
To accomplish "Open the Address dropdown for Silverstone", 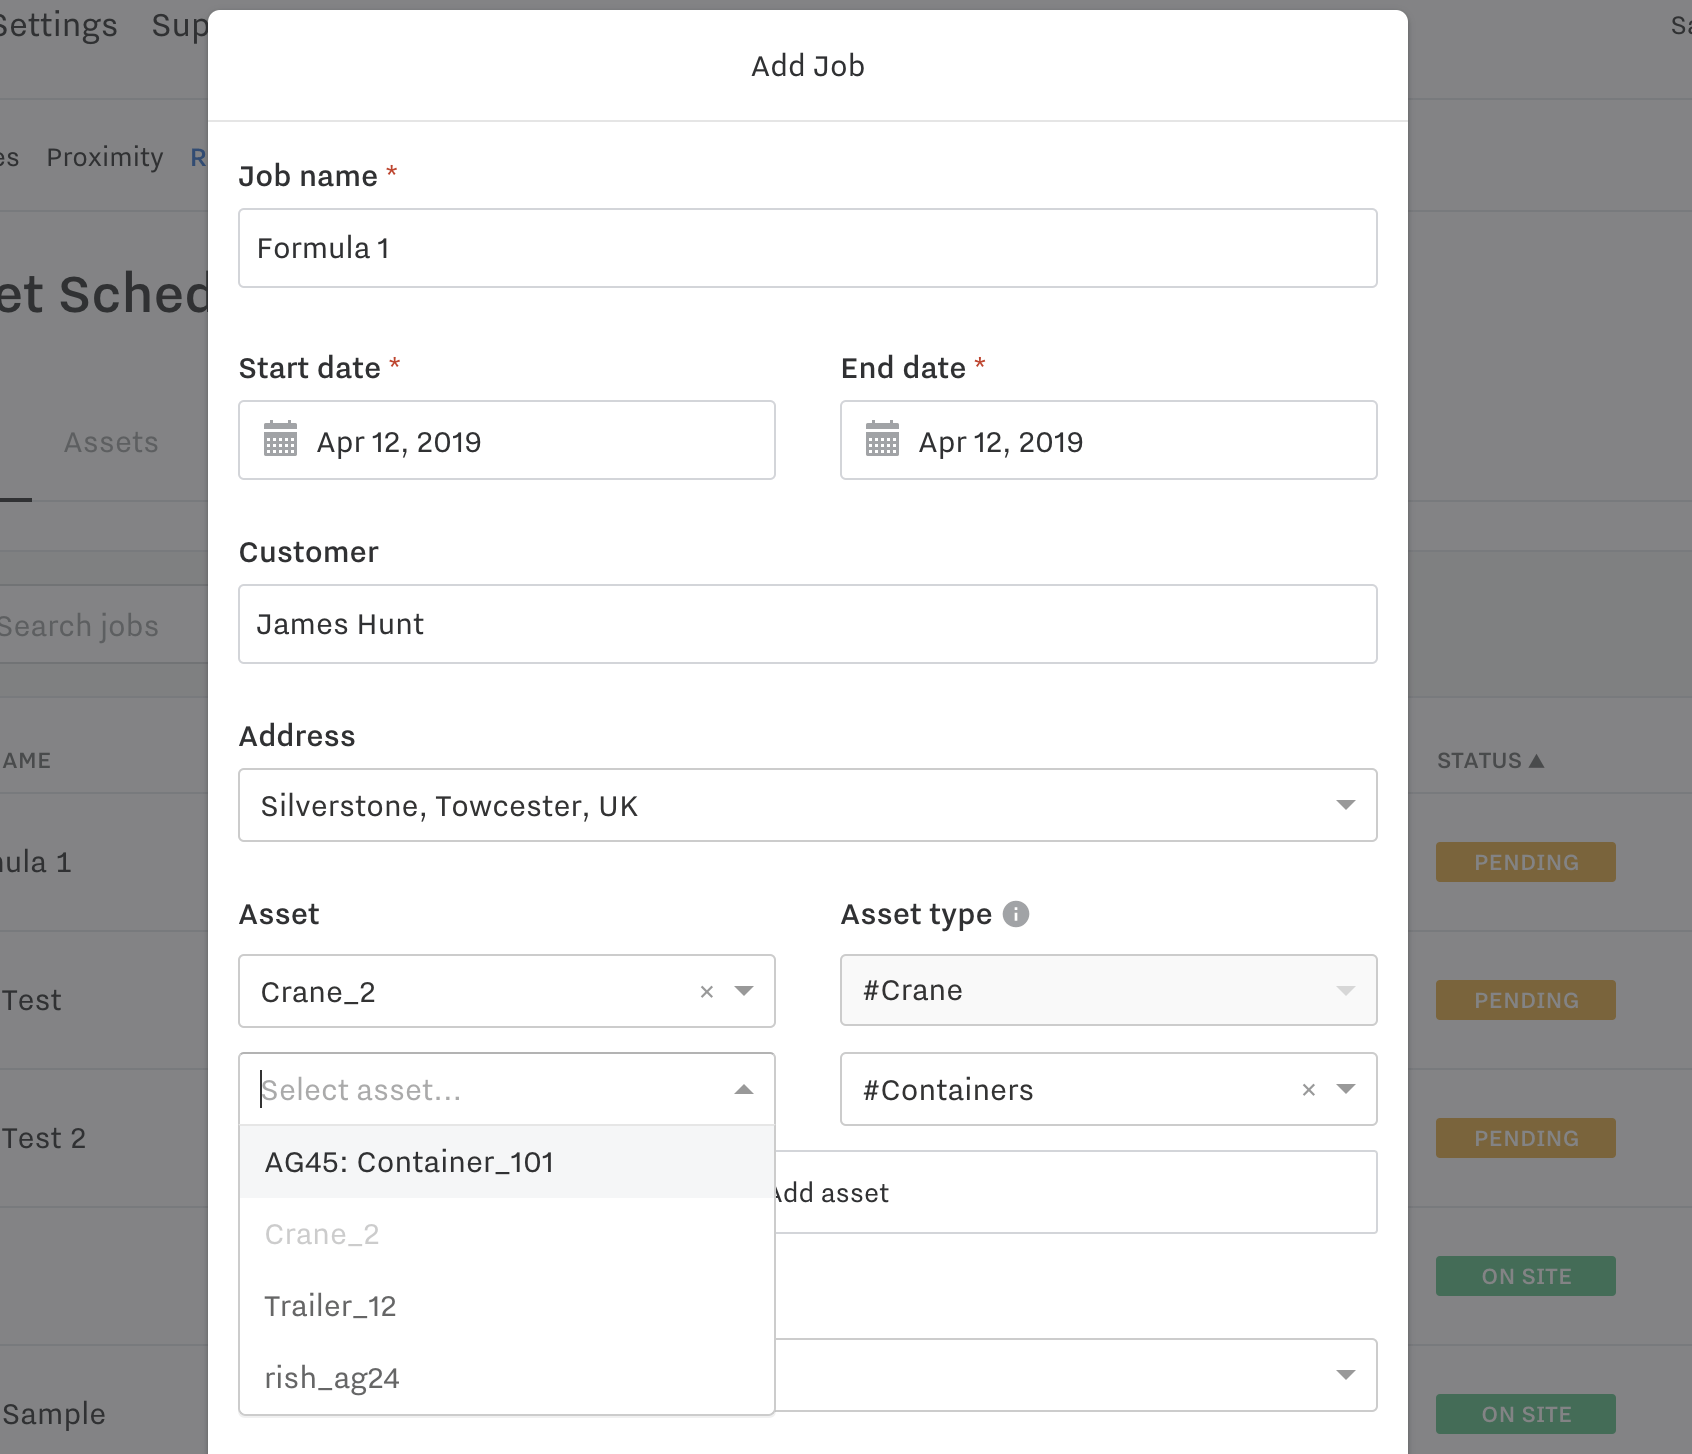I will click(1347, 804).
